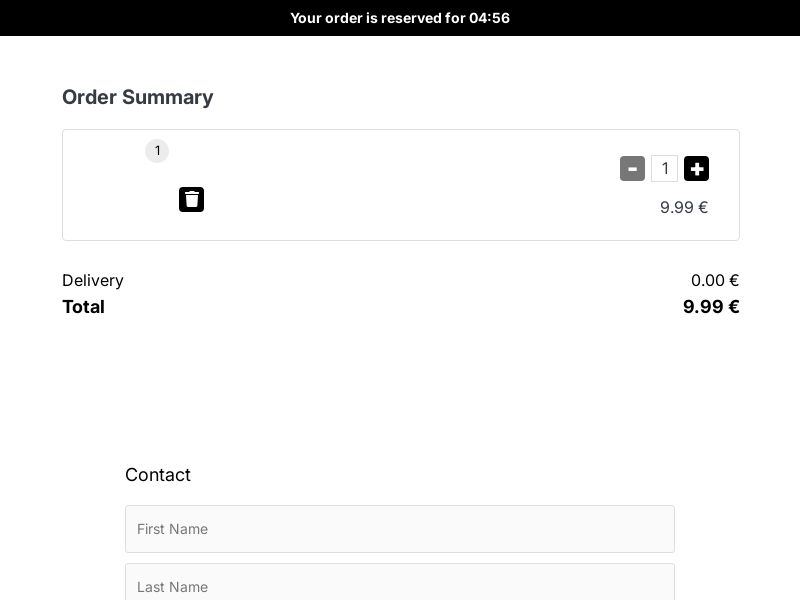
Task: Decrease quantity with the minus button
Action: [x=632, y=168]
